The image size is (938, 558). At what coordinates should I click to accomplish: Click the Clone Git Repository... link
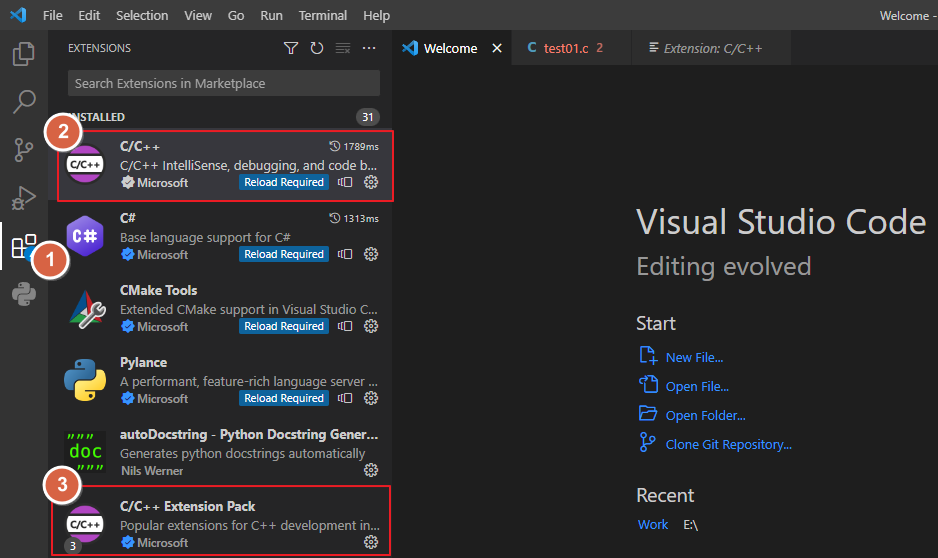click(729, 444)
